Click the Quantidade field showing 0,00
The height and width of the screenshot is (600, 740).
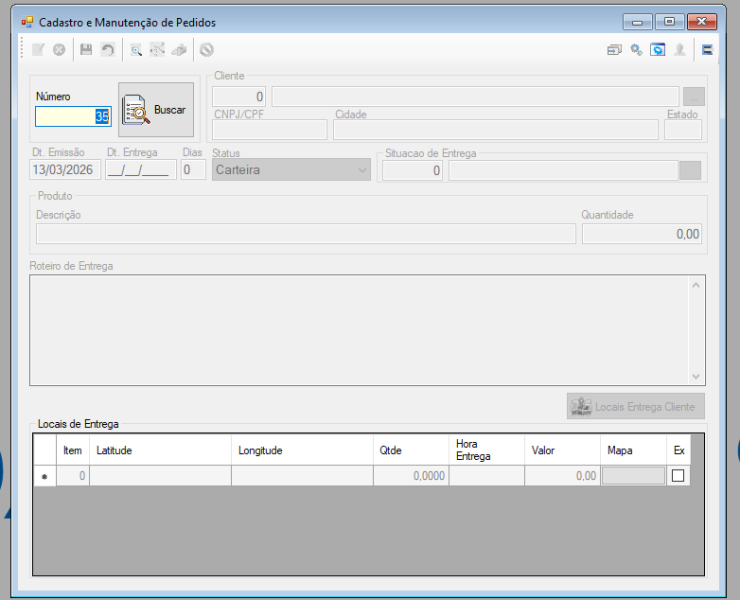click(642, 234)
